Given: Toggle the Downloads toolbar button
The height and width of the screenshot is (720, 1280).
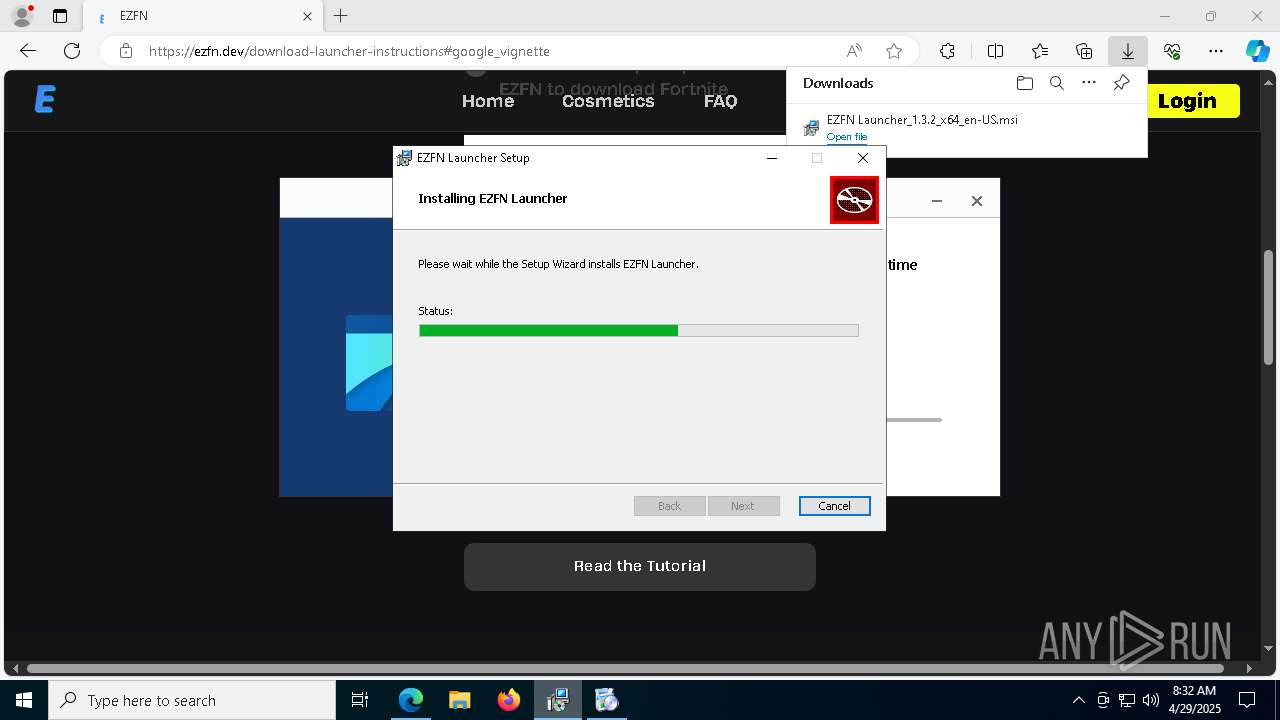Looking at the screenshot, I should [1127, 51].
